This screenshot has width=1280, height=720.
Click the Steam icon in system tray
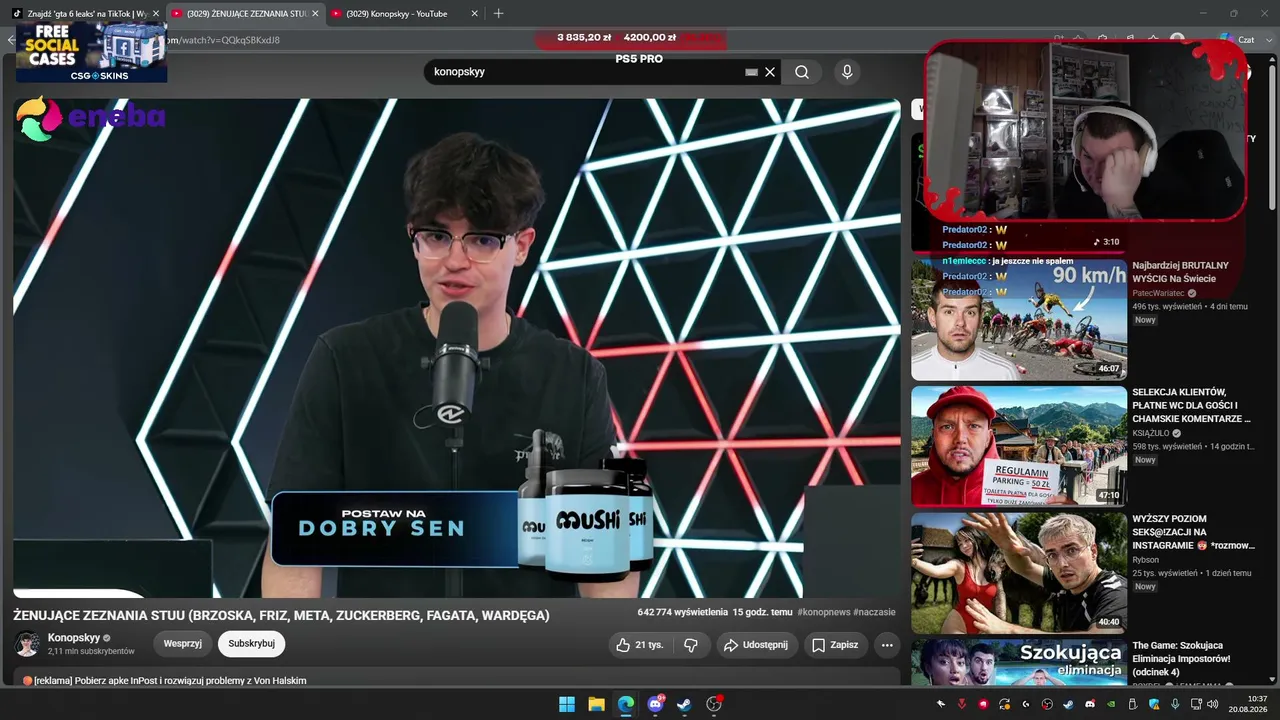pyautogui.click(x=1068, y=704)
